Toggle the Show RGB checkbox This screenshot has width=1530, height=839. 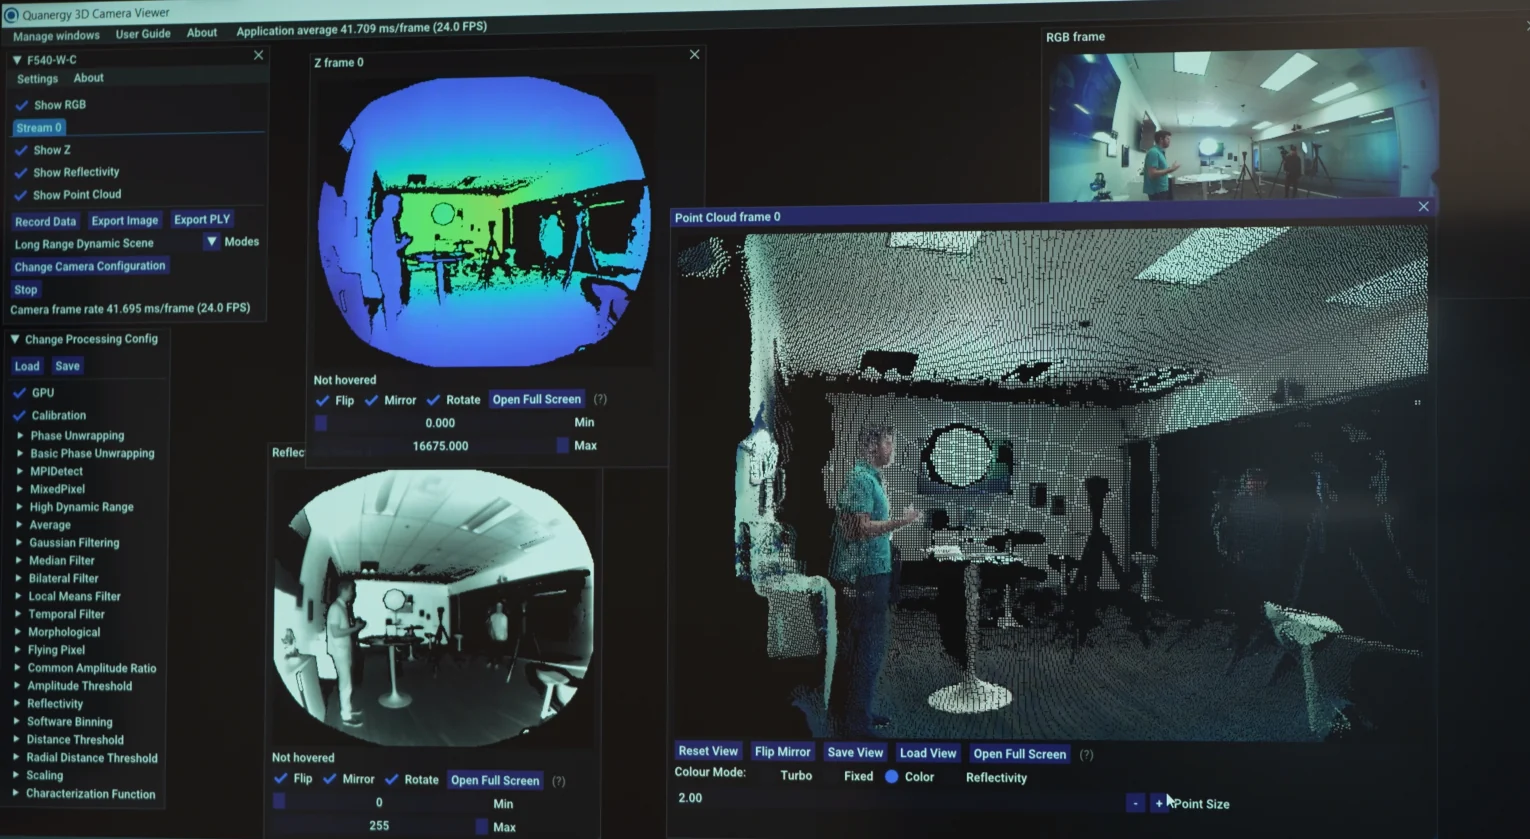(22, 105)
